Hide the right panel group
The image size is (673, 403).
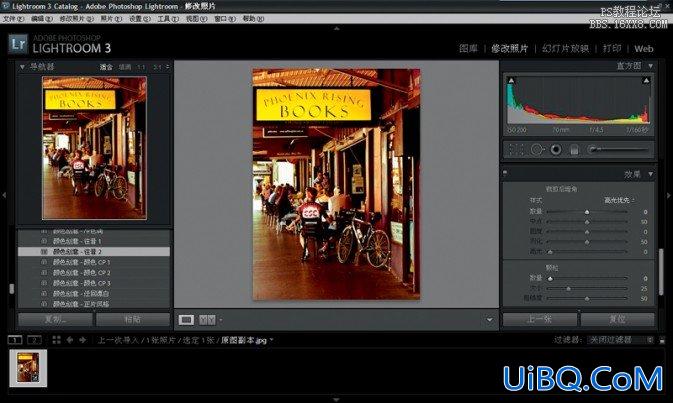click(x=669, y=195)
